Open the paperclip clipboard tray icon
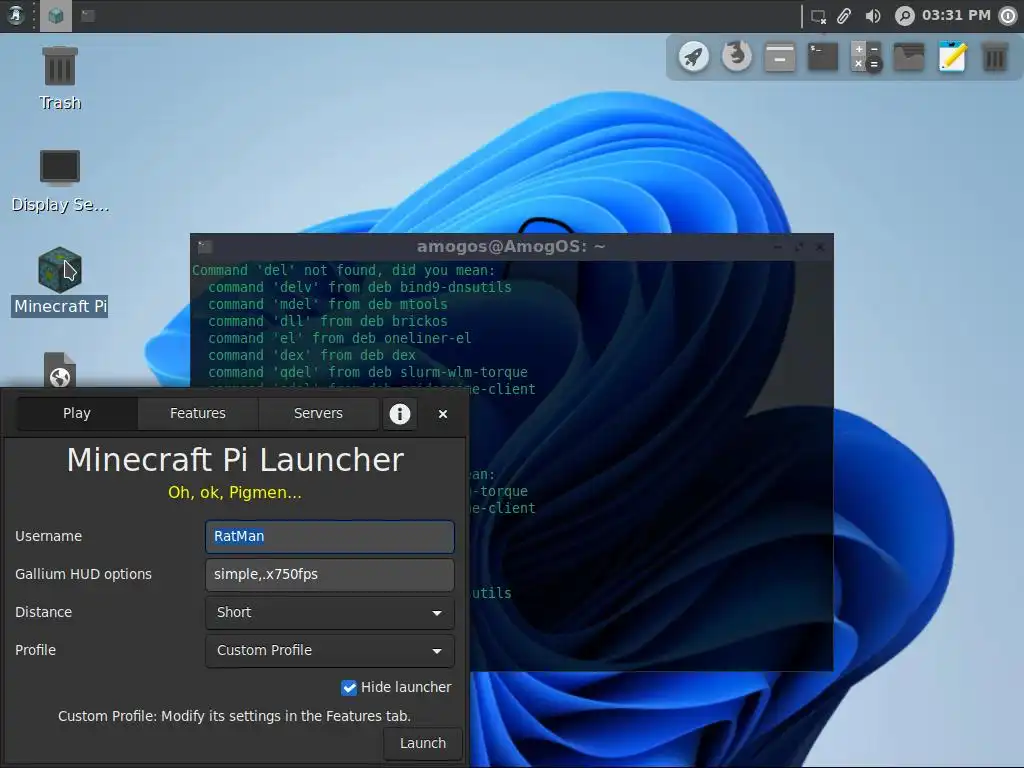Viewport: 1024px width, 768px height. tap(844, 16)
